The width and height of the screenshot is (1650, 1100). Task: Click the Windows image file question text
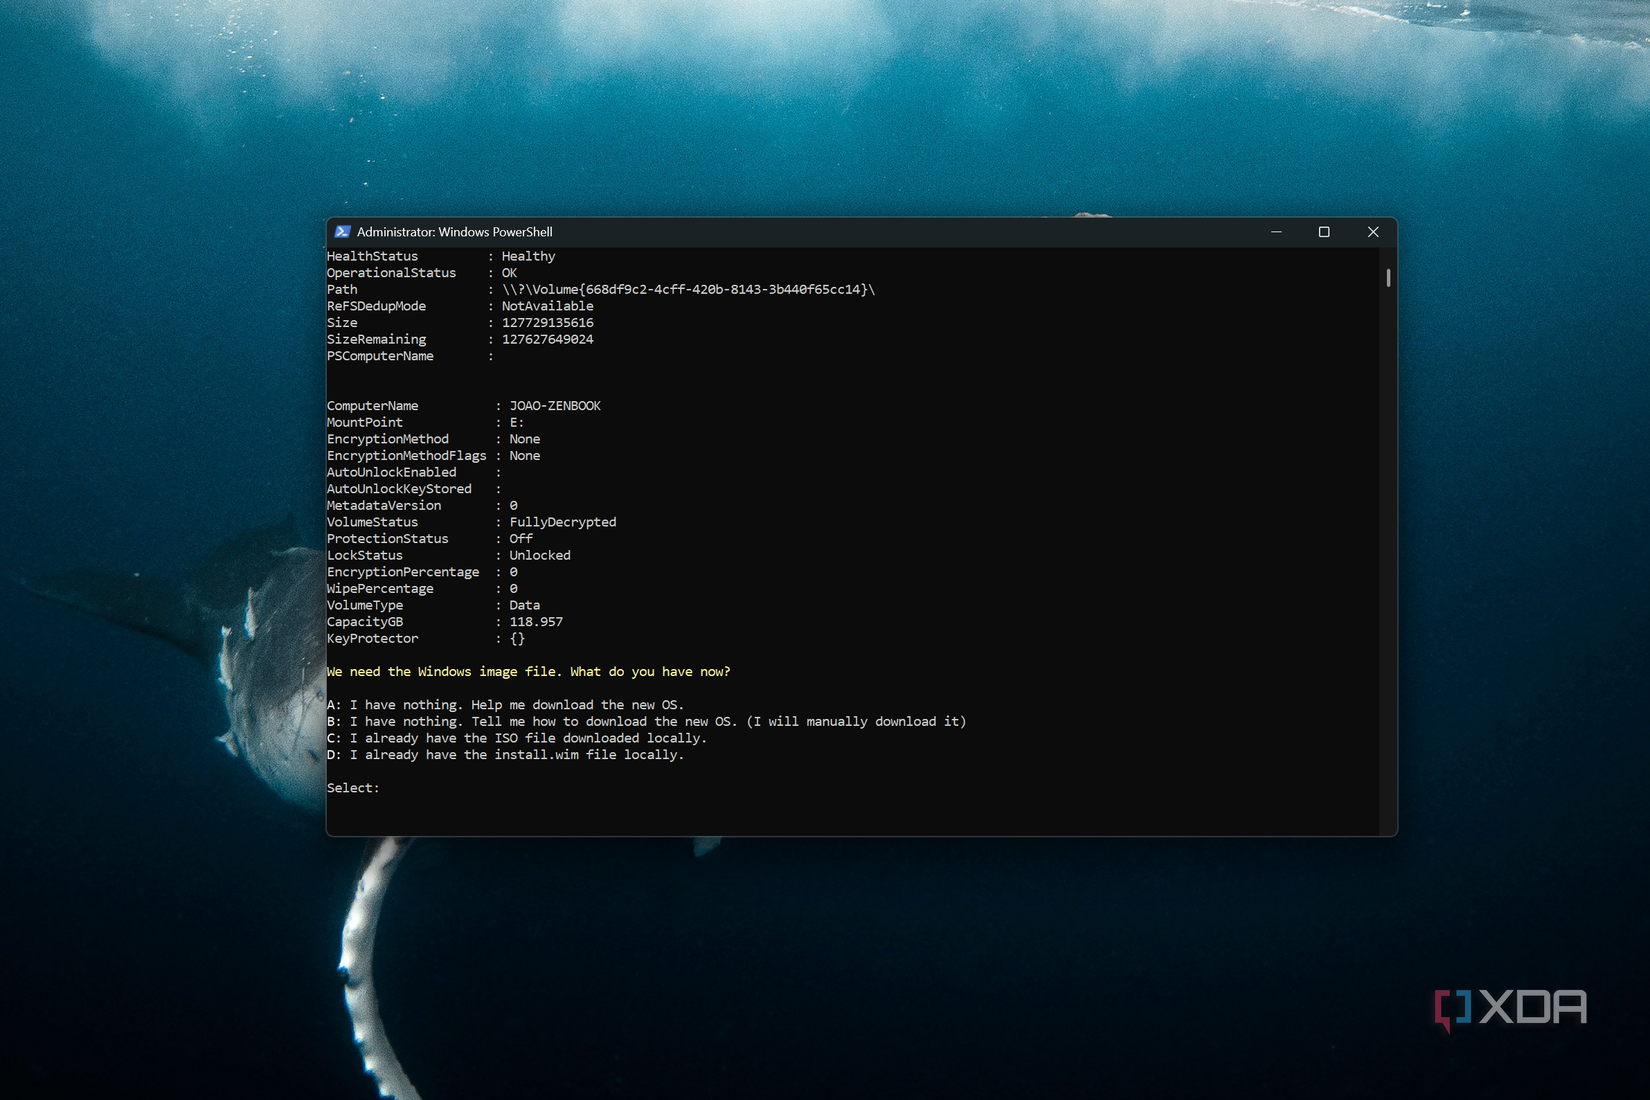point(529,671)
